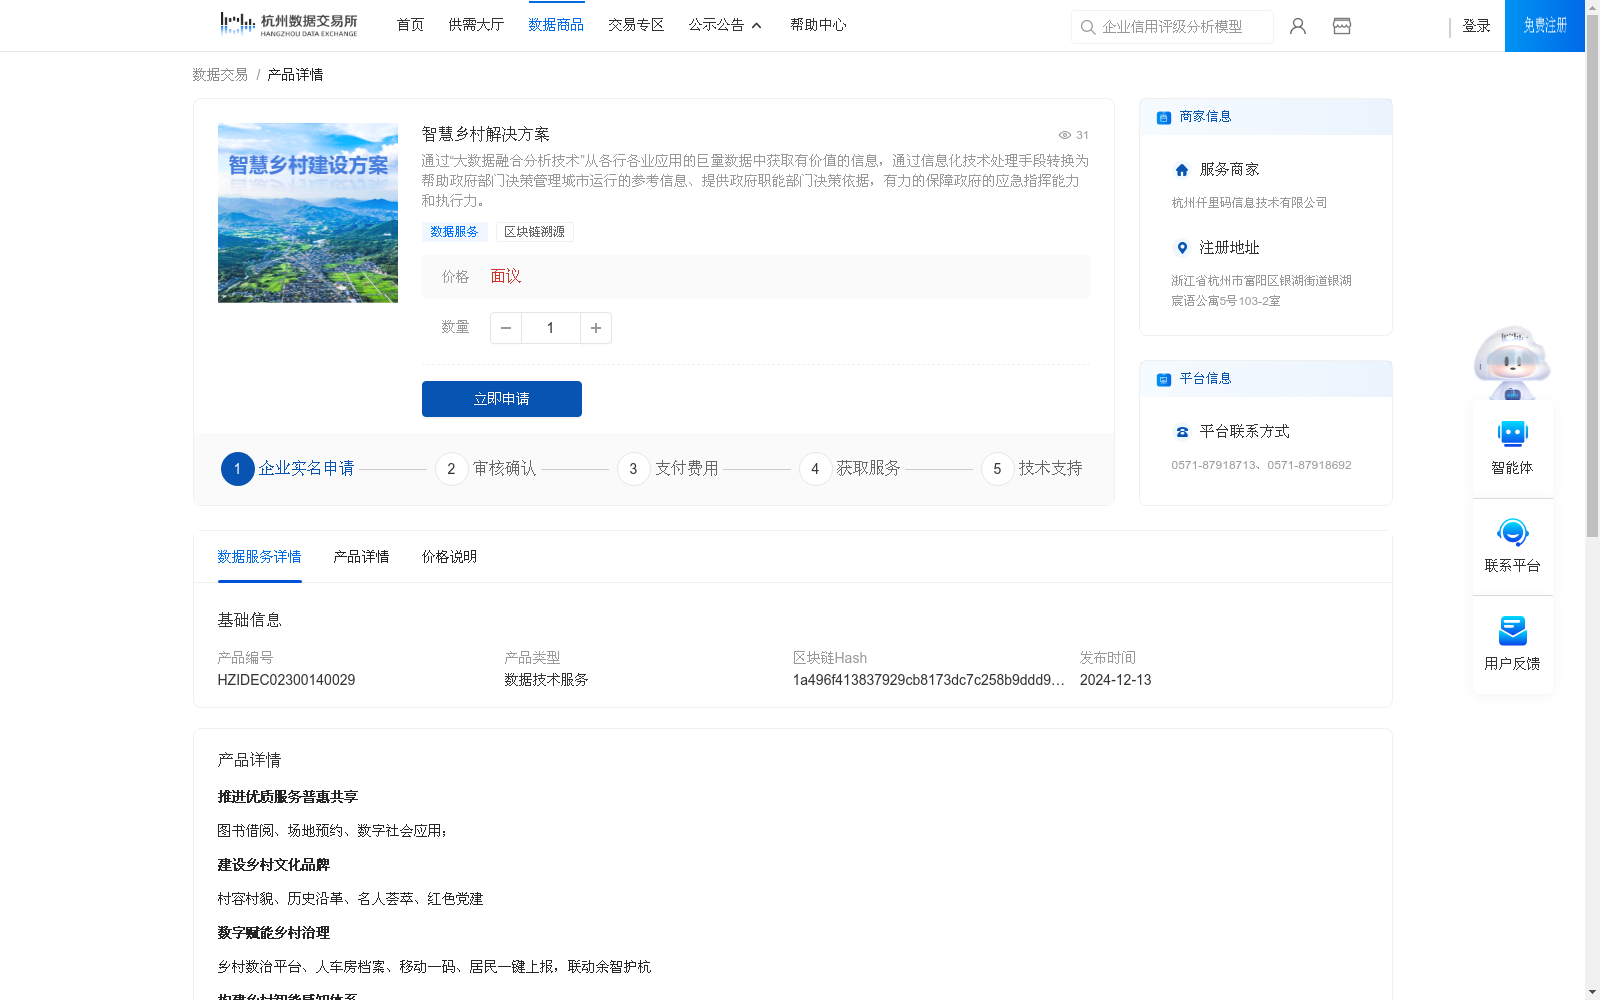Decrease quantity with the minus button

click(x=506, y=328)
